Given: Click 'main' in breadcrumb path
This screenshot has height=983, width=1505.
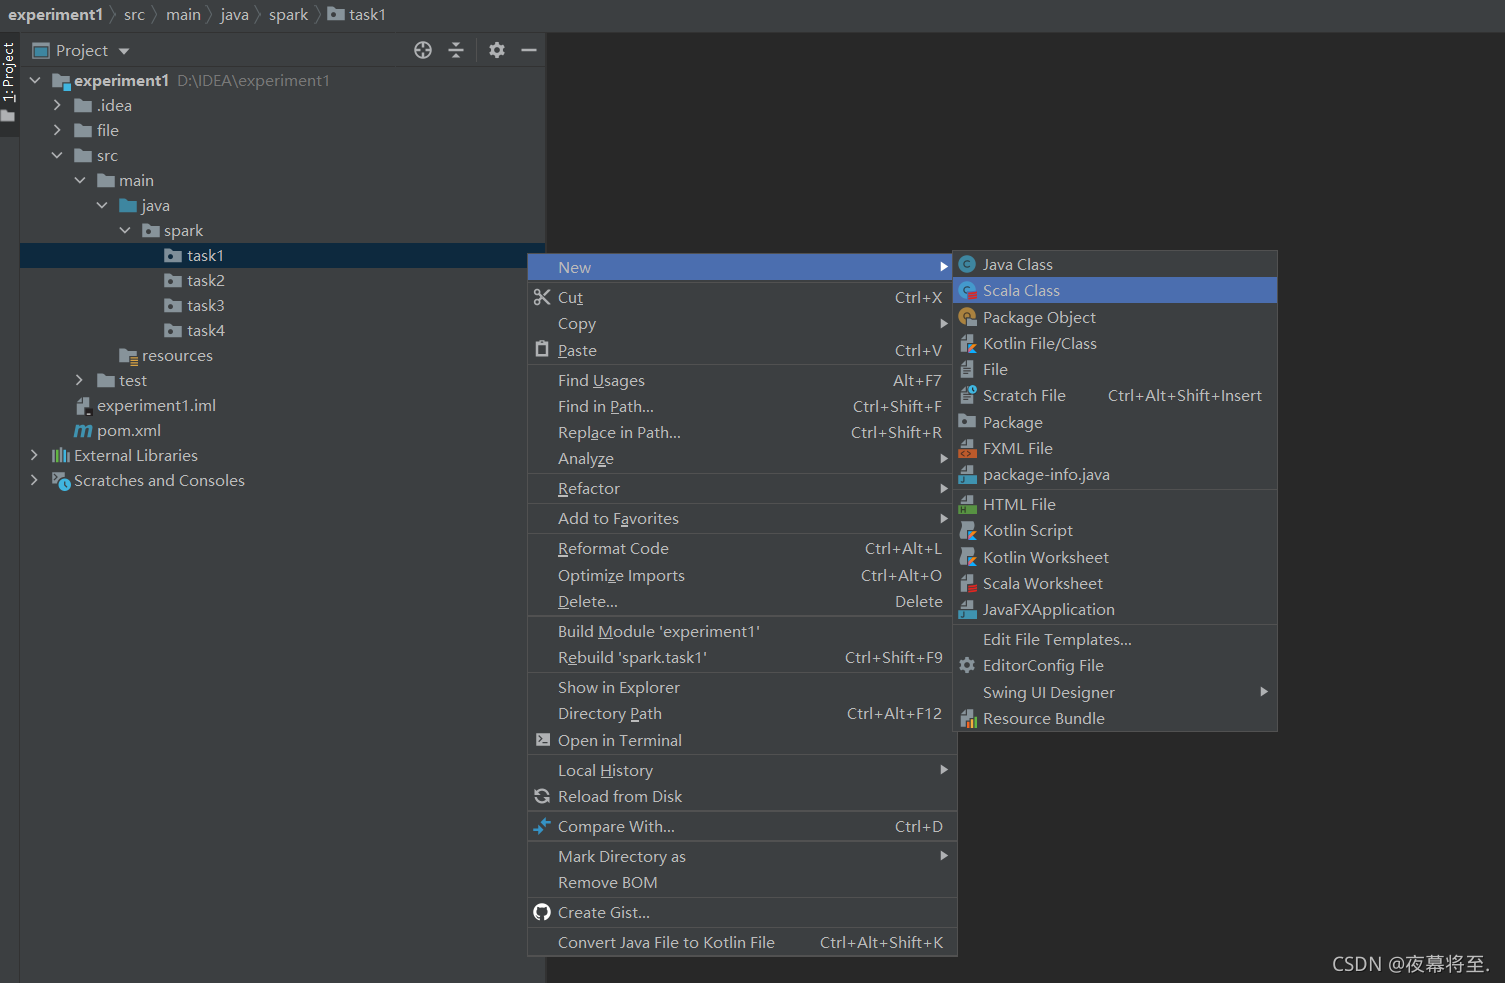Looking at the screenshot, I should [183, 14].
